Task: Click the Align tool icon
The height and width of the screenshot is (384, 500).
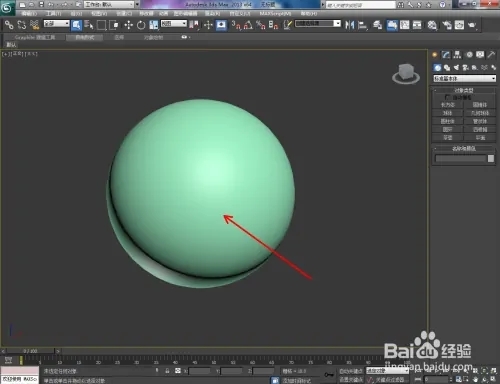Action: pyautogui.click(x=362, y=25)
